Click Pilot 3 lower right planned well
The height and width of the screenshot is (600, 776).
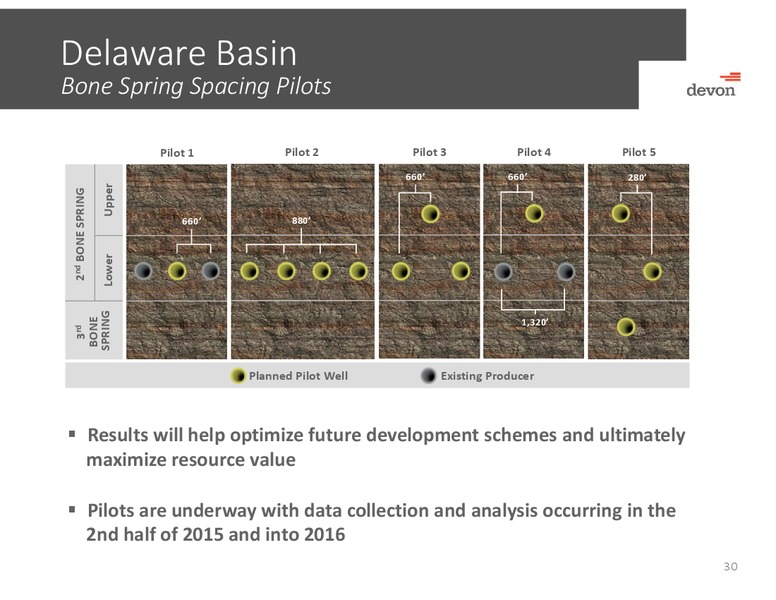click(x=461, y=271)
